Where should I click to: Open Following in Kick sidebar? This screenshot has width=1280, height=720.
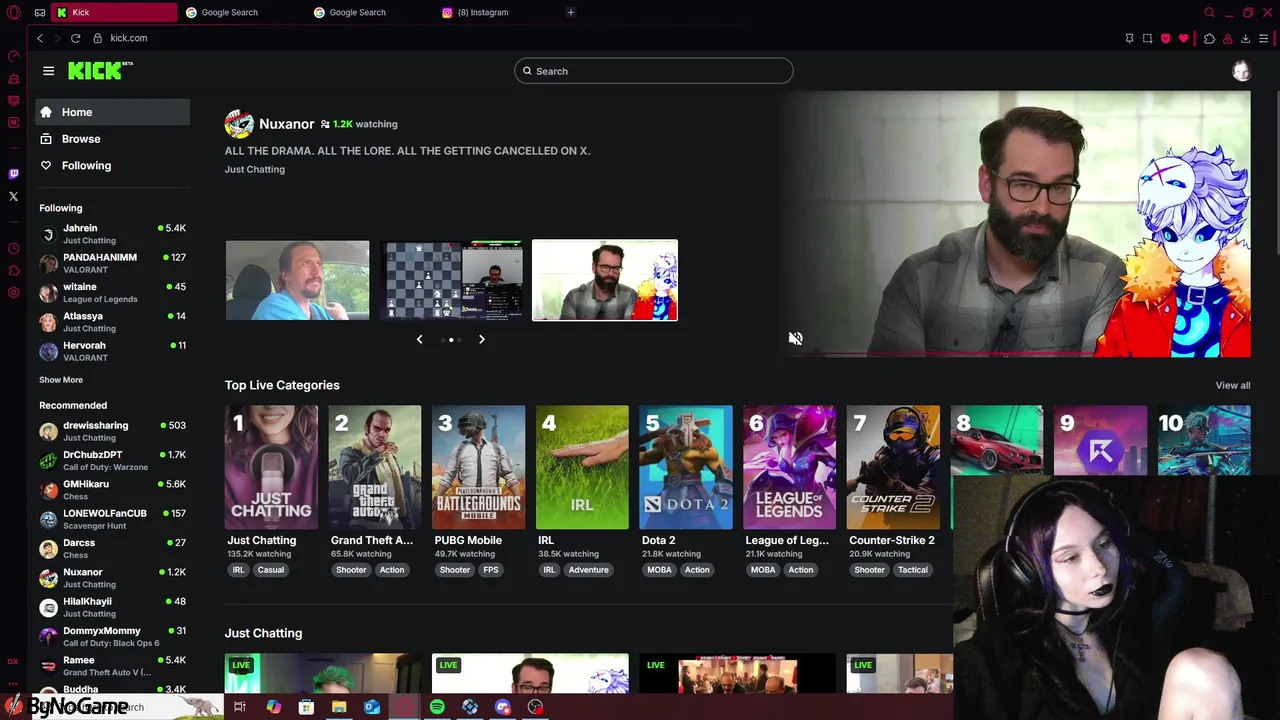(112, 166)
